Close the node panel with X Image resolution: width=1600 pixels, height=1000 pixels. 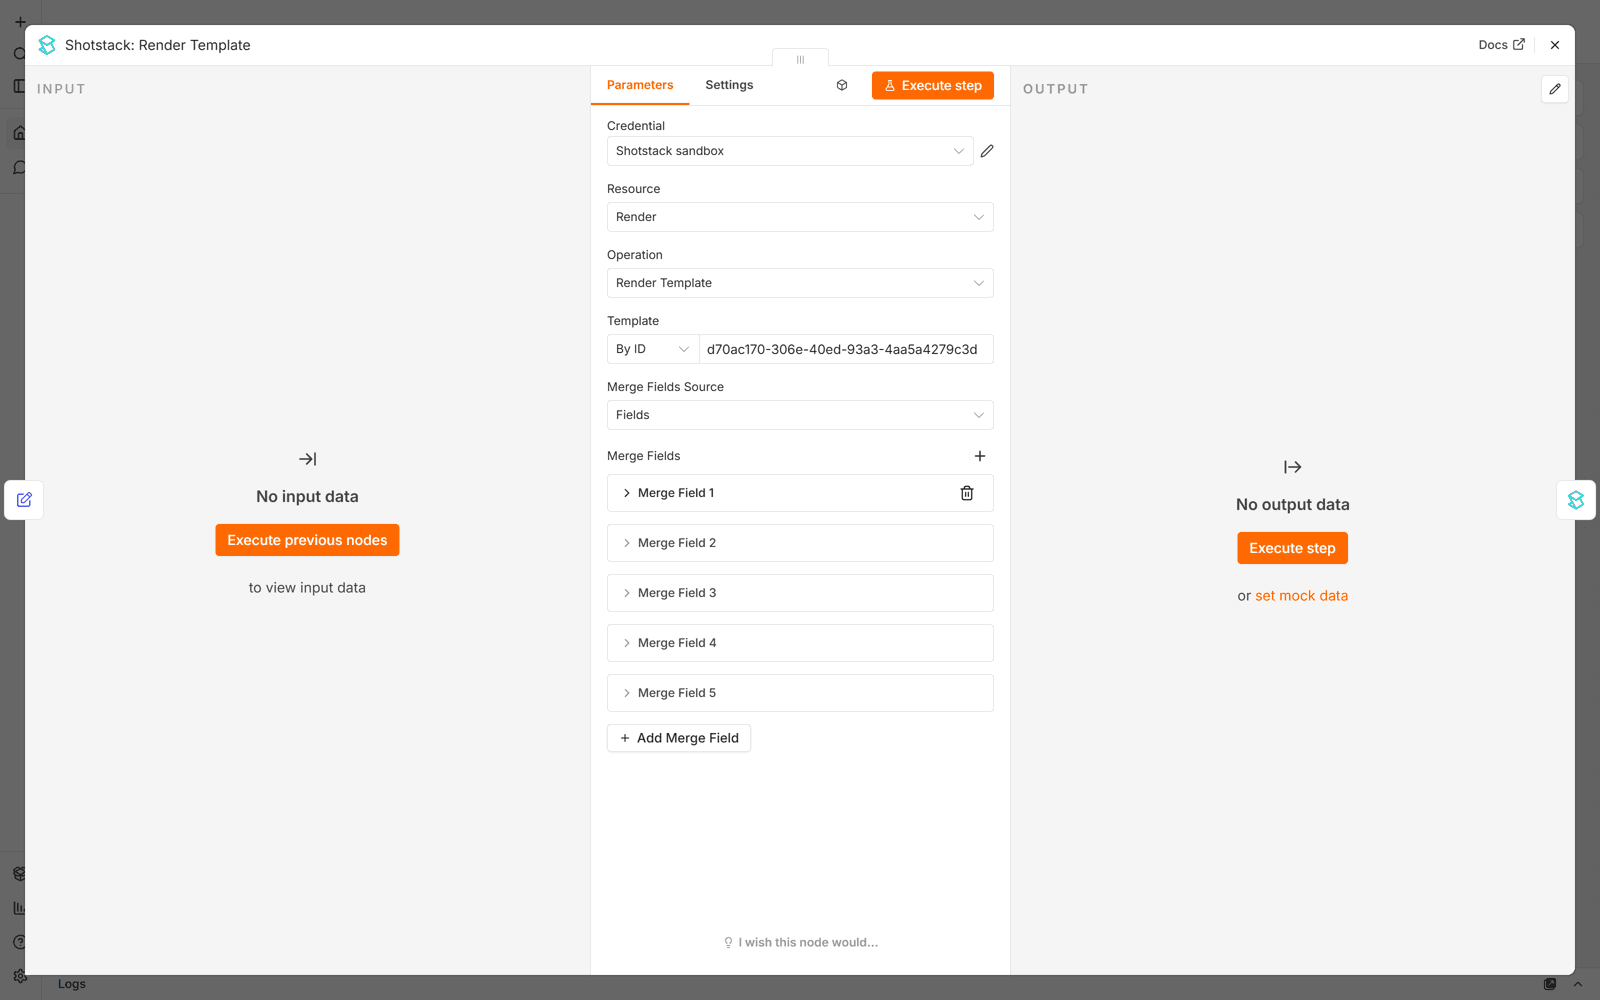1555,45
